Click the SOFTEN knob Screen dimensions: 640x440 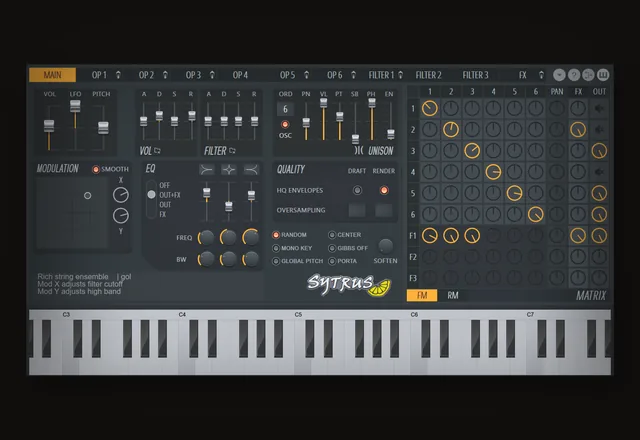click(386, 246)
